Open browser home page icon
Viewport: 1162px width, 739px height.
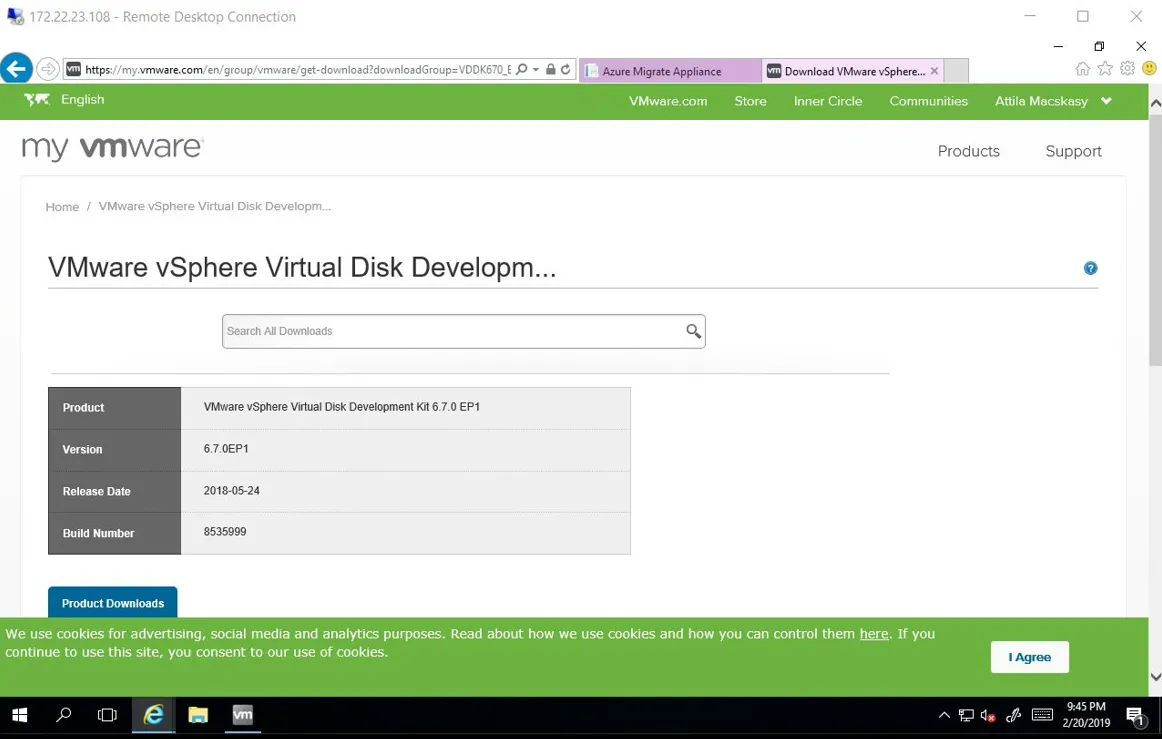(1083, 69)
